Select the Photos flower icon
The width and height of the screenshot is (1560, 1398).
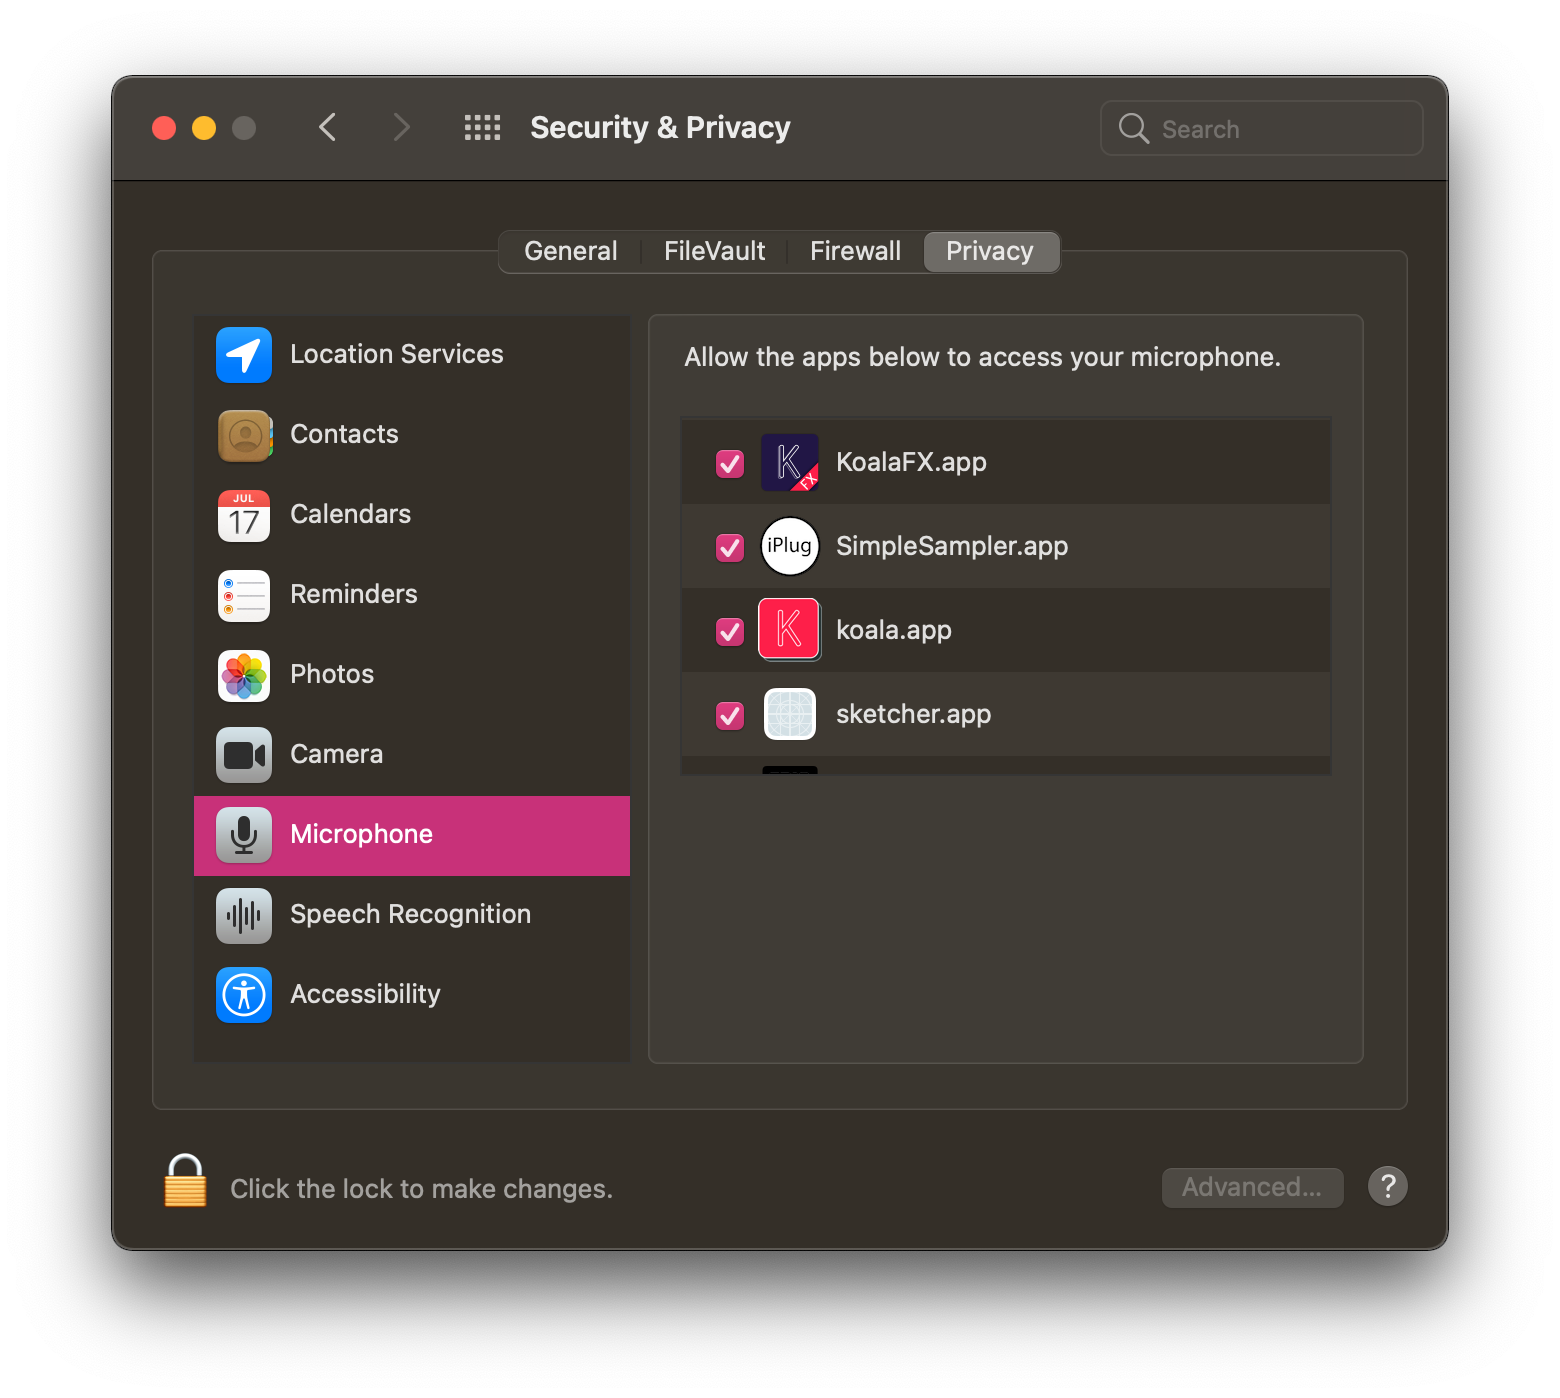click(244, 675)
